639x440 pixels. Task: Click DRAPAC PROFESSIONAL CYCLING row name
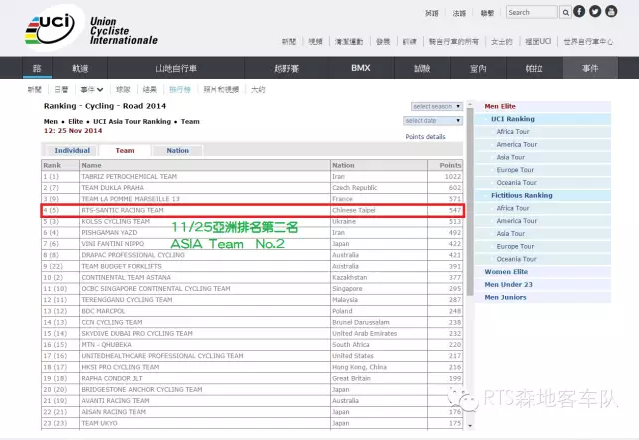click(x=133, y=255)
